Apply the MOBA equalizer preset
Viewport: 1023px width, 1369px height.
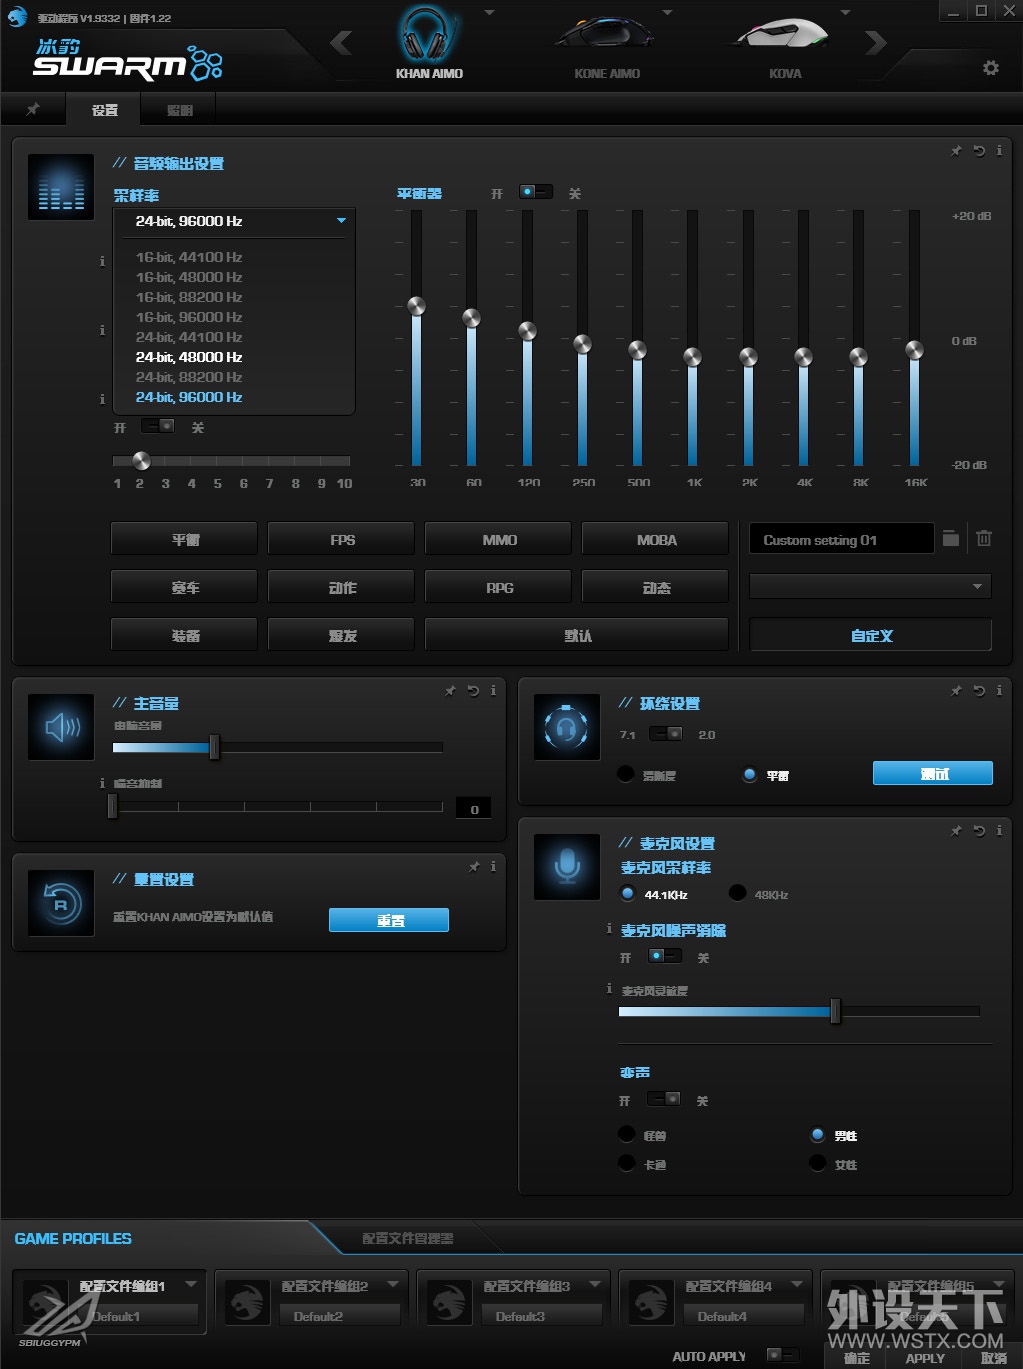tap(655, 539)
